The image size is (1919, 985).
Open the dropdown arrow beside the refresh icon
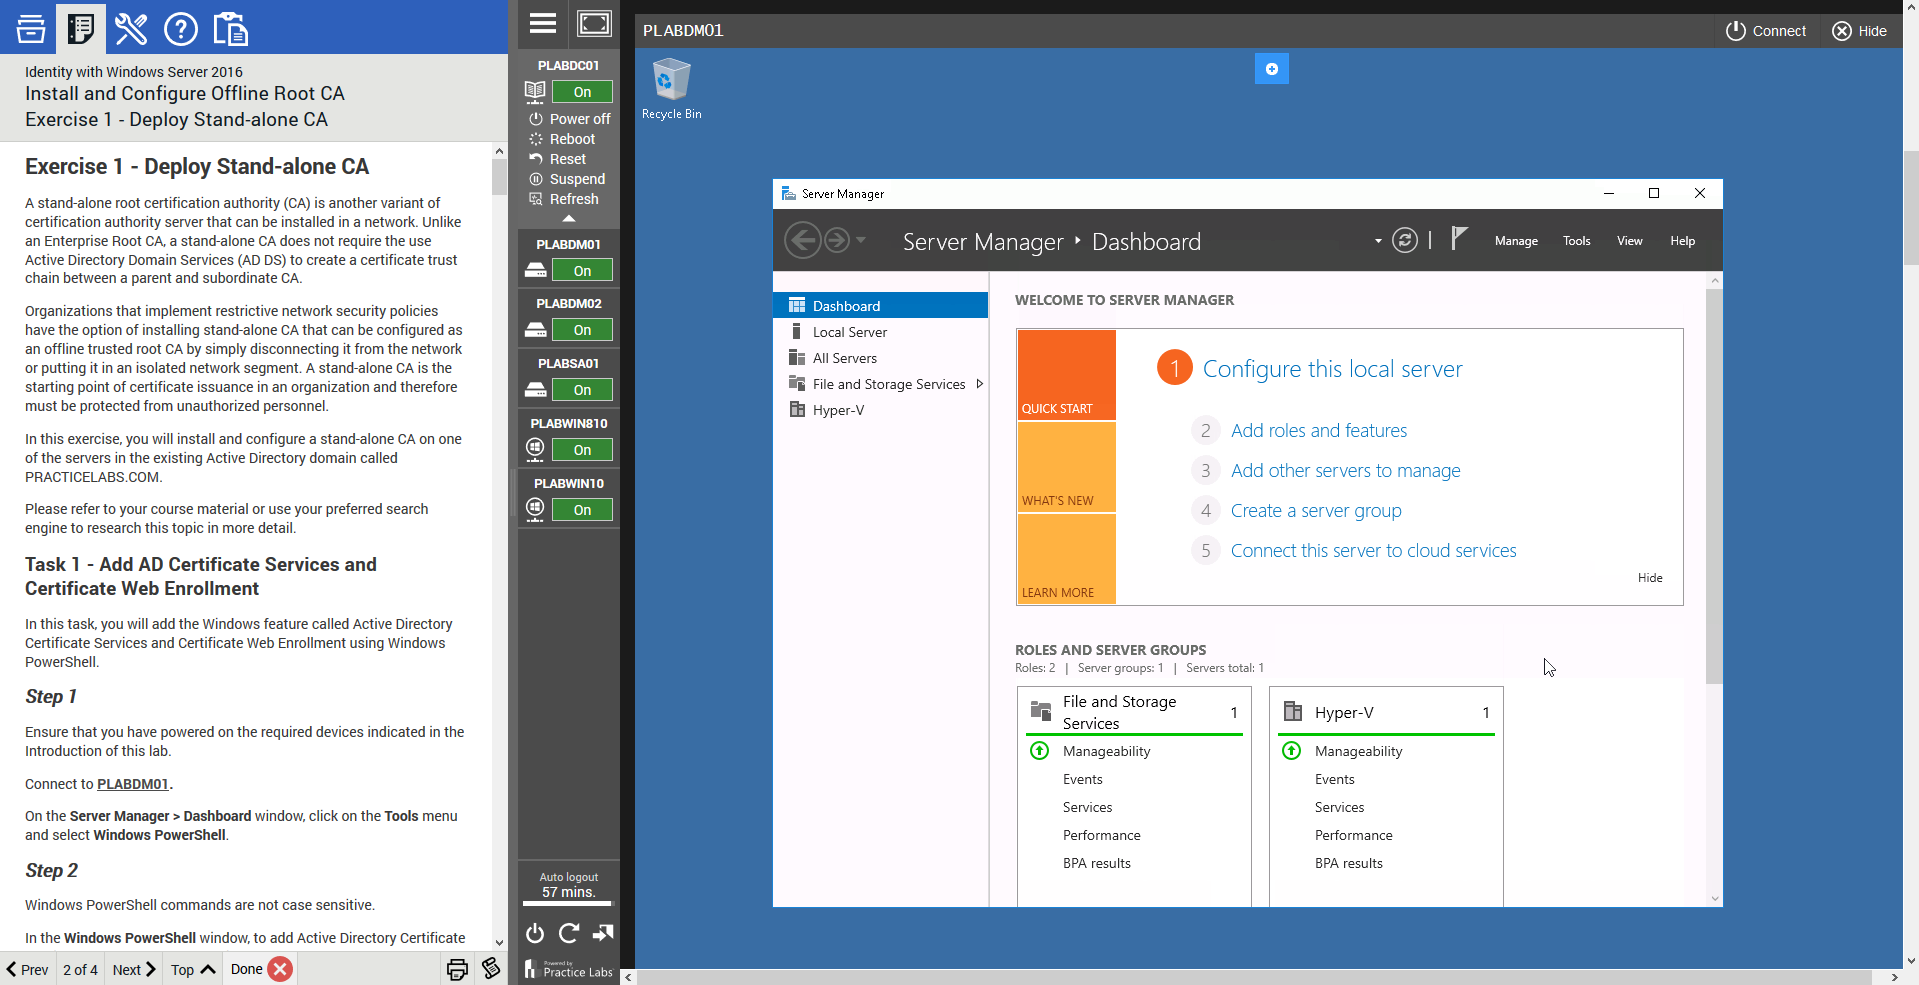click(1378, 241)
